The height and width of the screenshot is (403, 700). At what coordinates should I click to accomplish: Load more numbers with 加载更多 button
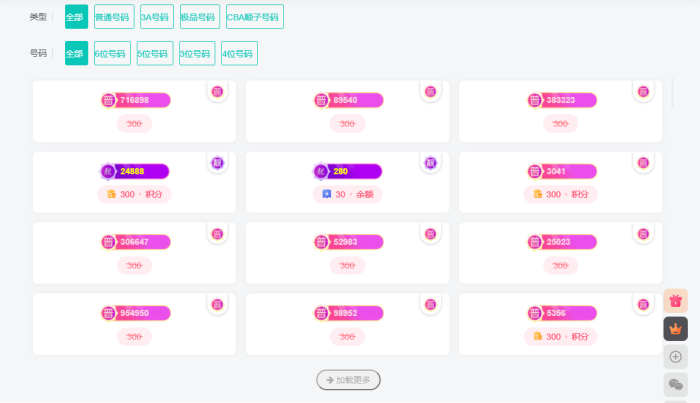click(x=348, y=380)
